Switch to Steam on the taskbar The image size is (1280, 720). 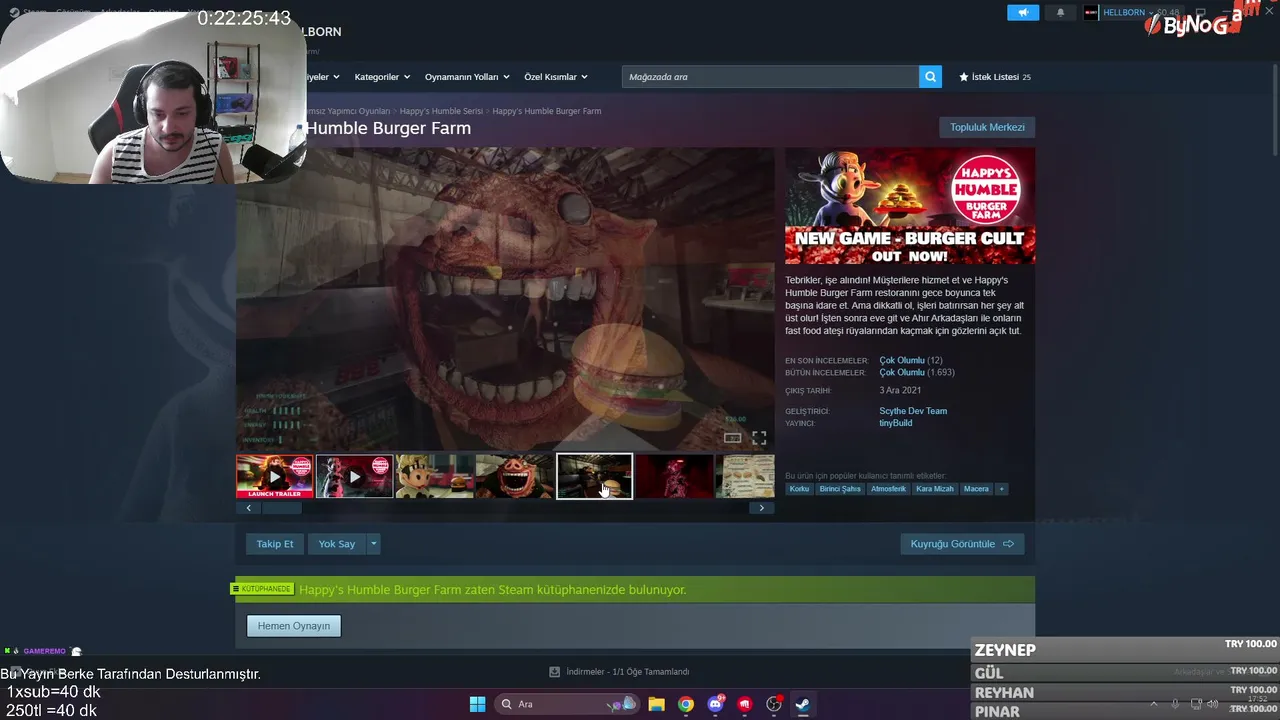coord(802,704)
